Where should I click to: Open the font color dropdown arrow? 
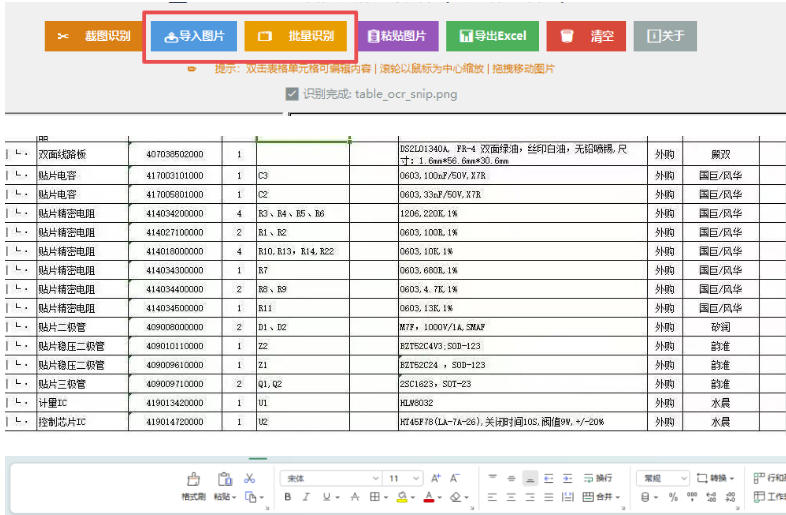pos(440,497)
